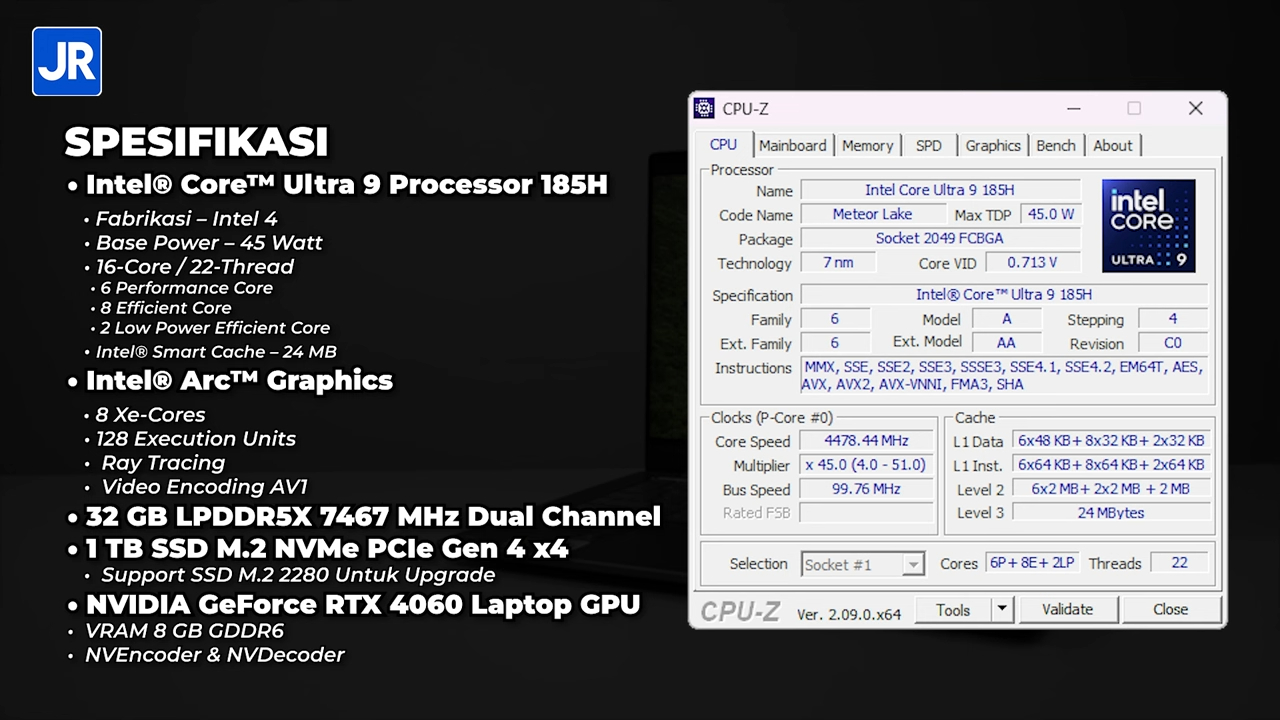Minimize the CPU-Z window

[1073, 109]
